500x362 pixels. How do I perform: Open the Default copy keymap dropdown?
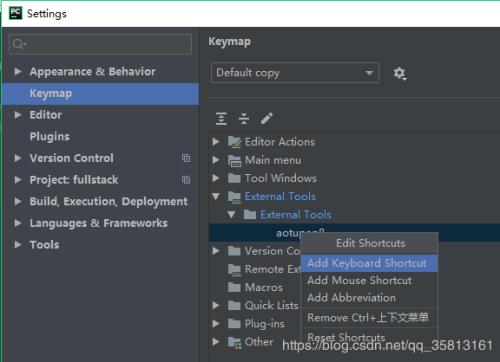(x=295, y=72)
